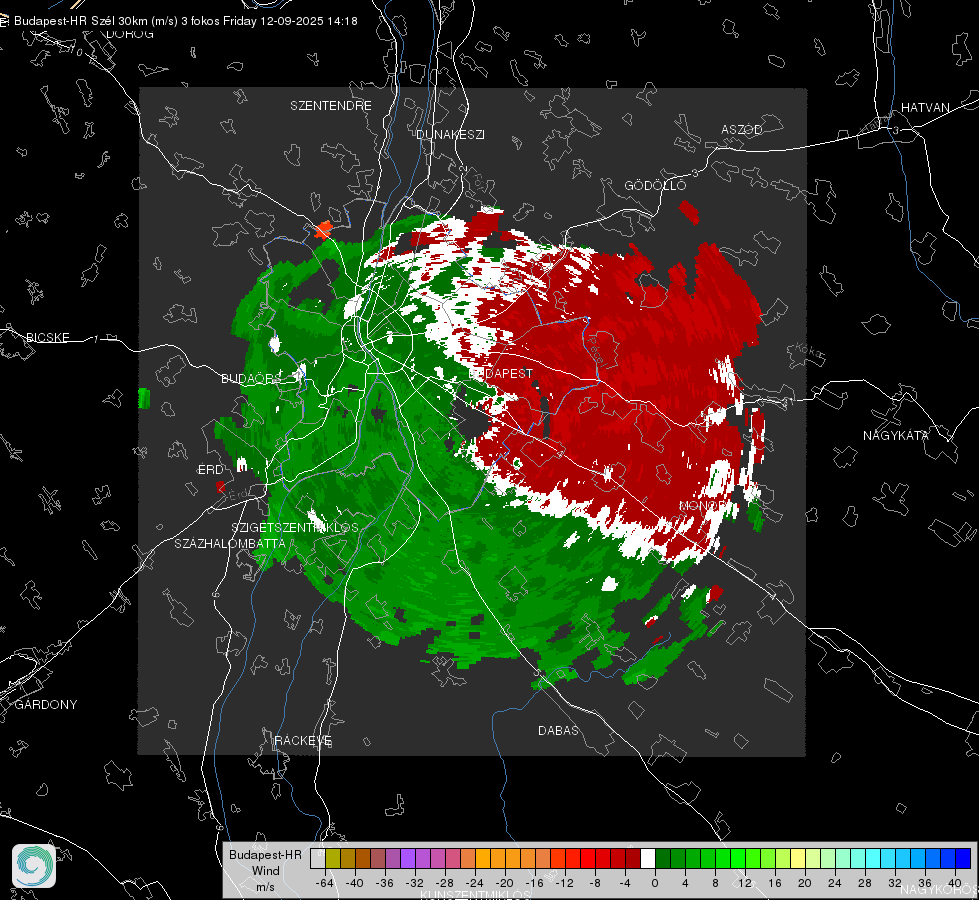Click the radar title text with date
979x900 pixels.
[185, 21]
